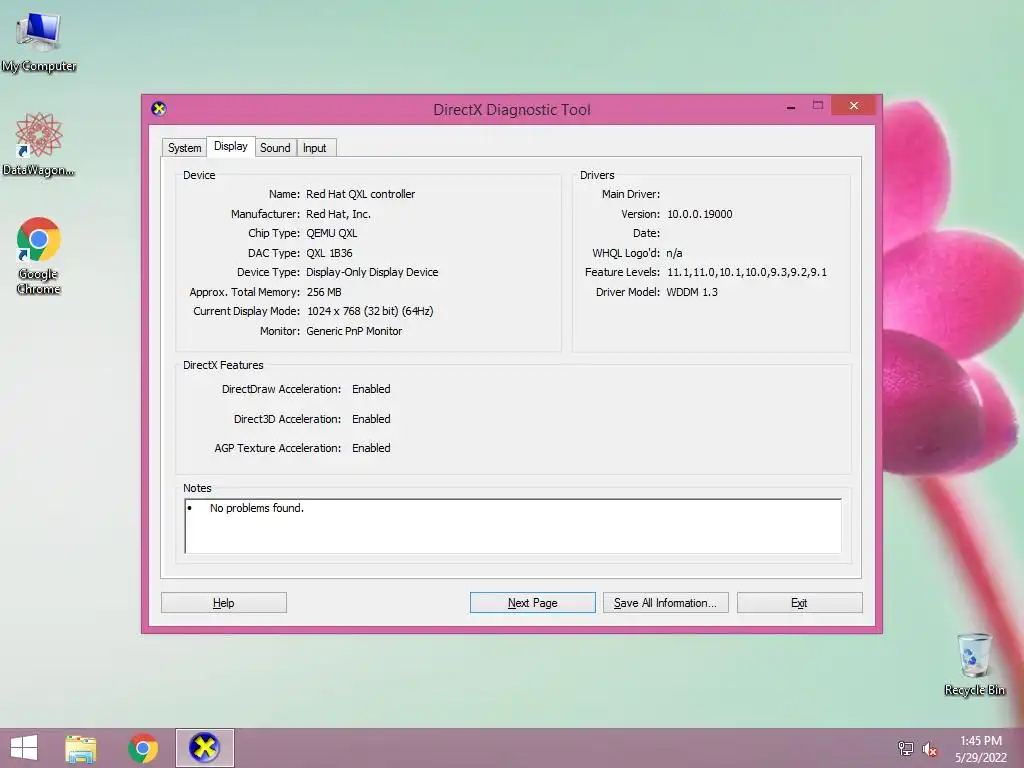
Task: Click the 'DirectX Diagnostic Tool' window title
Action: tap(512, 110)
